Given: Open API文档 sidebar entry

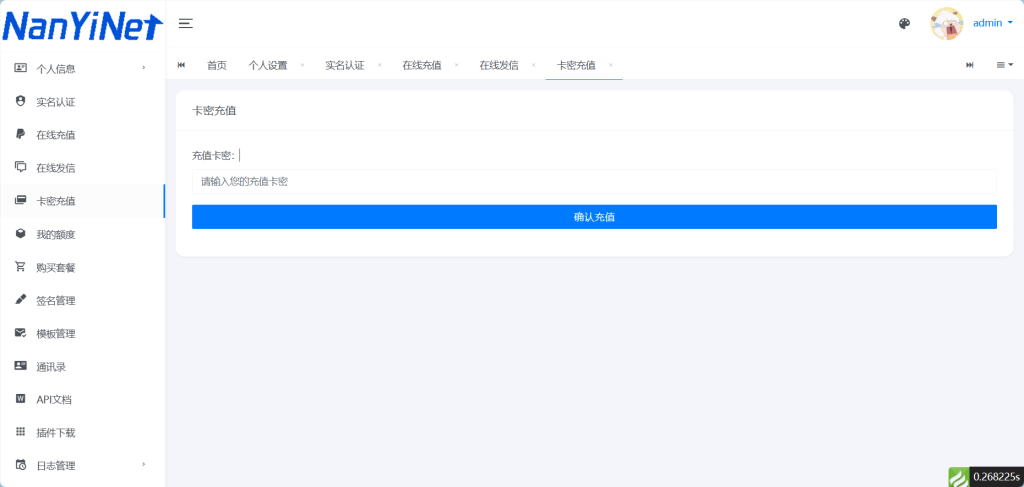Looking at the screenshot, I should coord(54,400).
